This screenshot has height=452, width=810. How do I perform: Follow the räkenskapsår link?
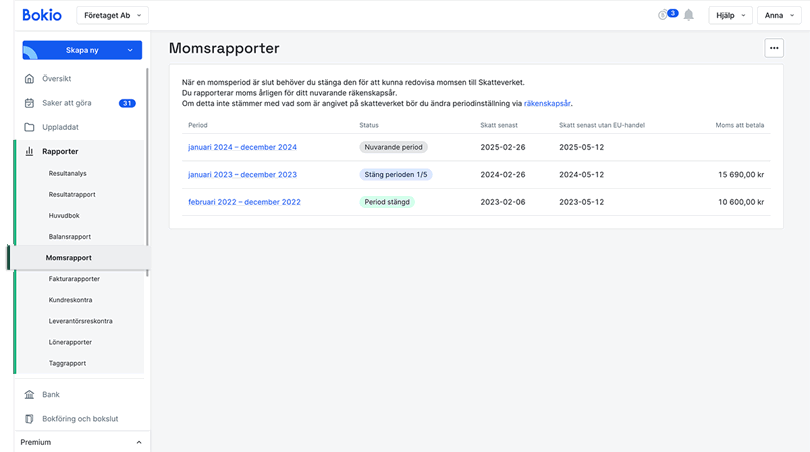pyautogui.click(x=547, y=103)
